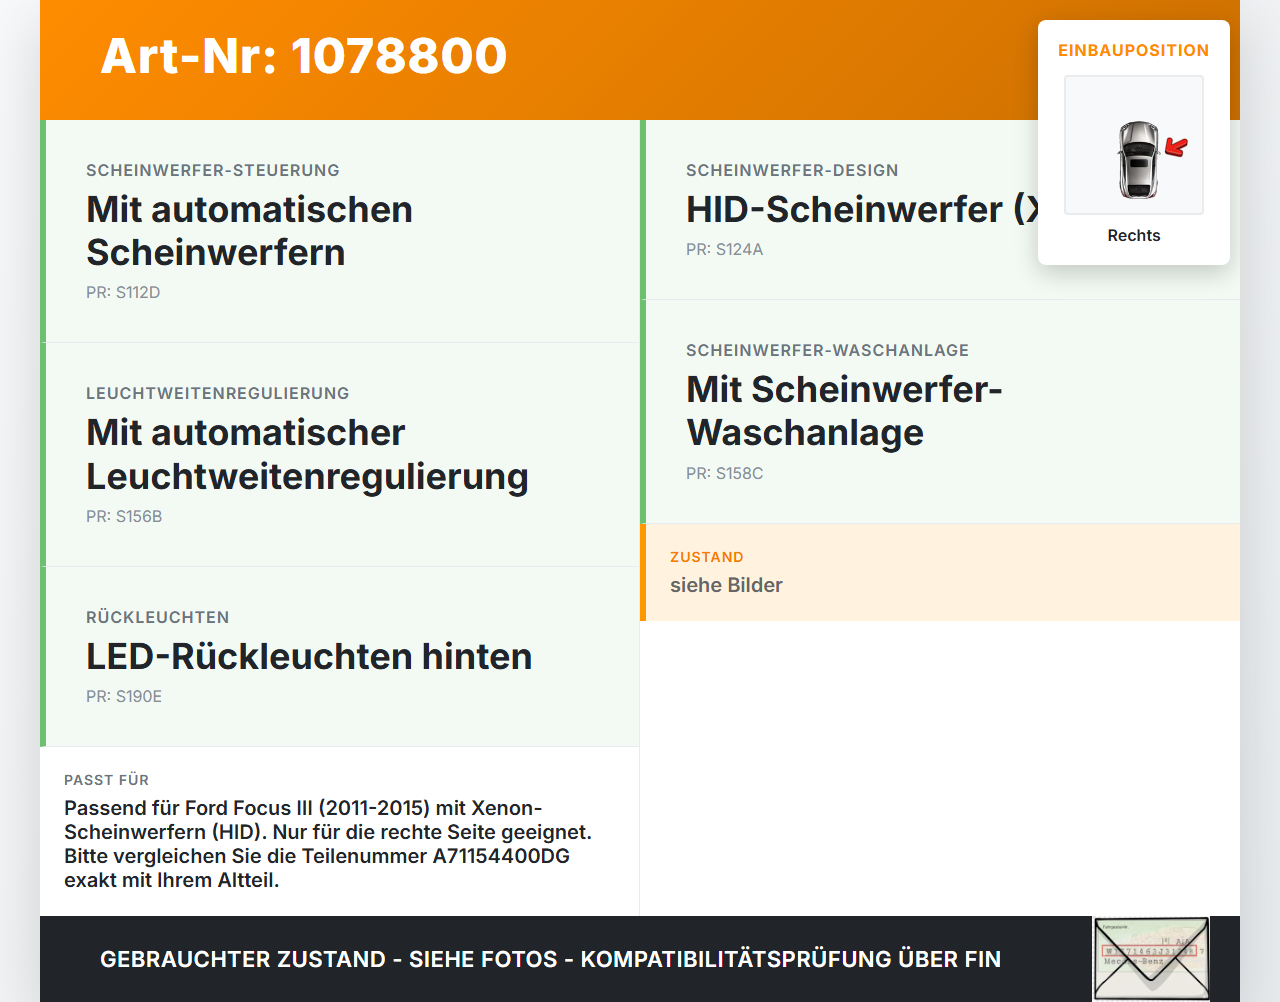Click 'LED-Rückleuchten hinten' title

(309, 657)
